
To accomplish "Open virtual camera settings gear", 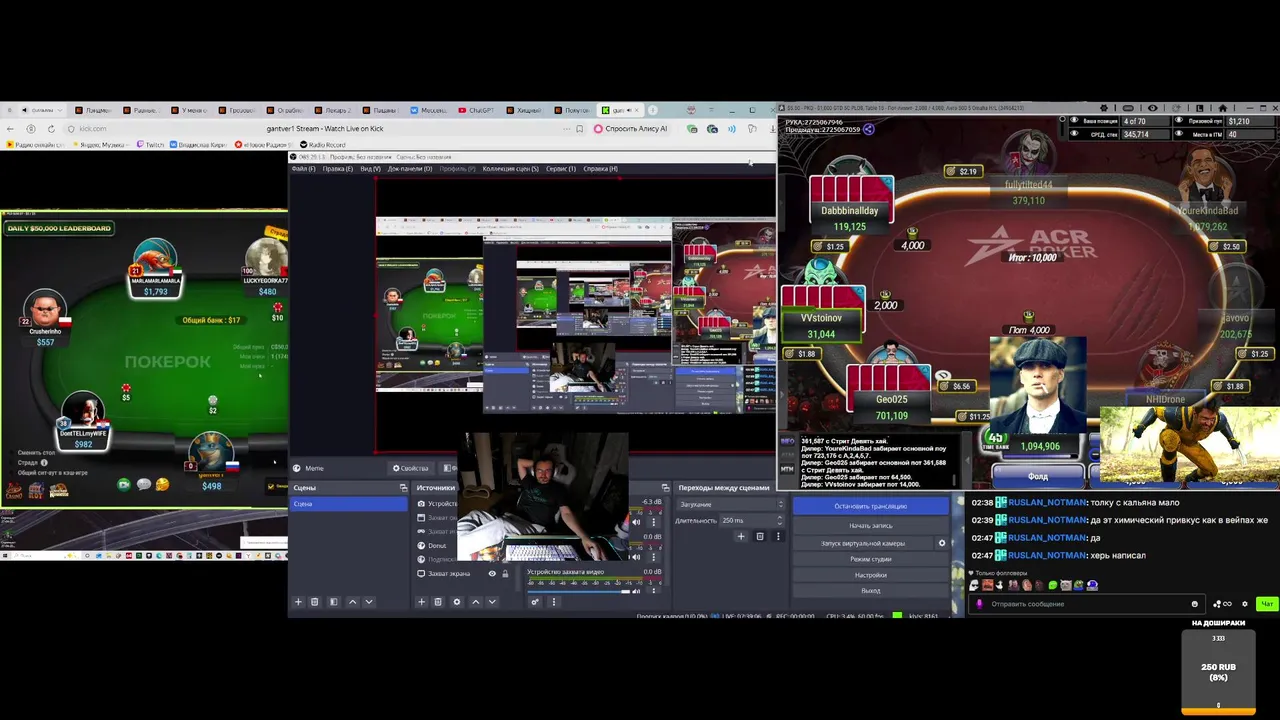I will tap(941, 543).
